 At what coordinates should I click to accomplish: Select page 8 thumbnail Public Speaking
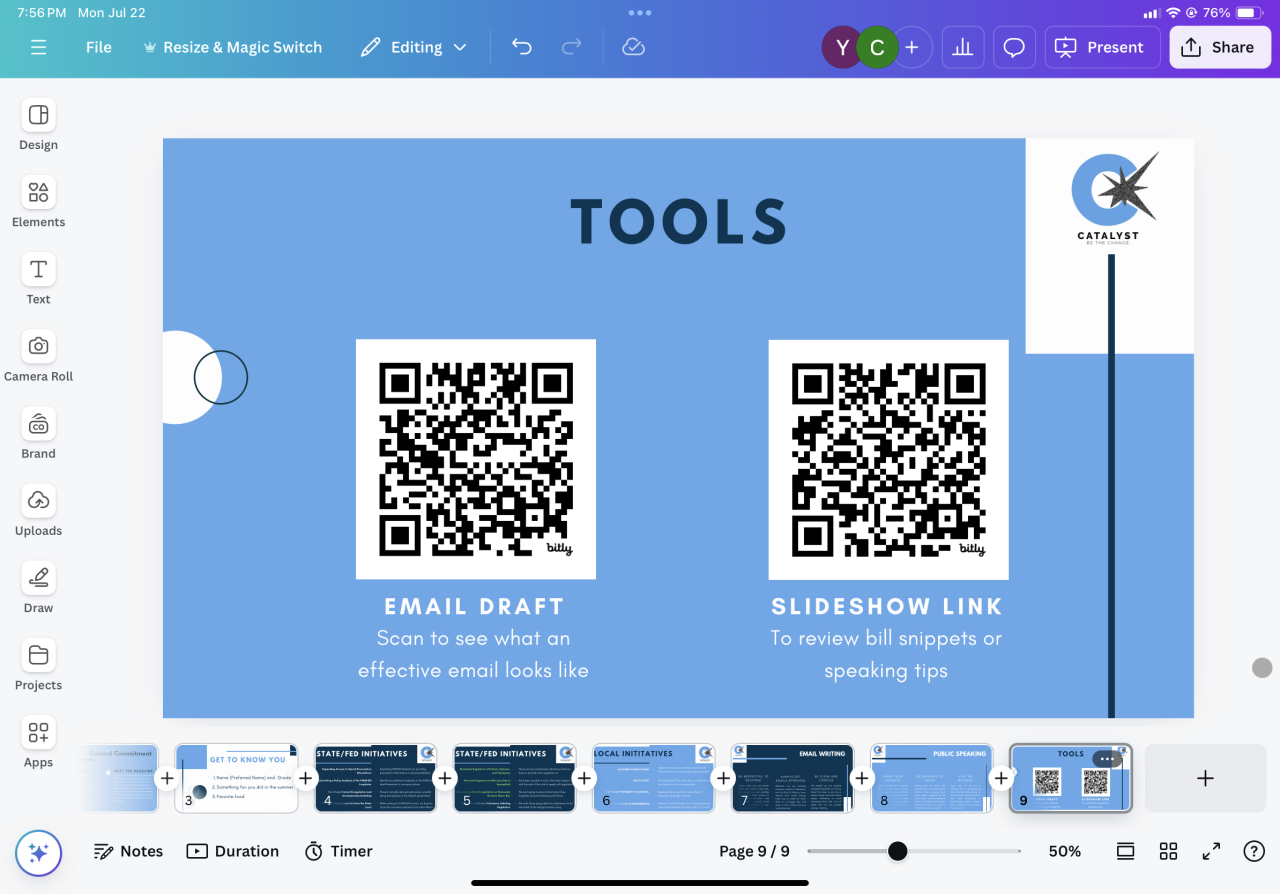tap(931, 778)
